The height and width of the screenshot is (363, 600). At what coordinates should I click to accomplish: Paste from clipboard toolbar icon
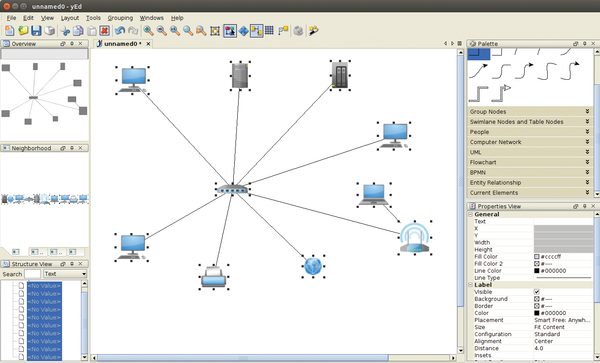coord(91,31)
